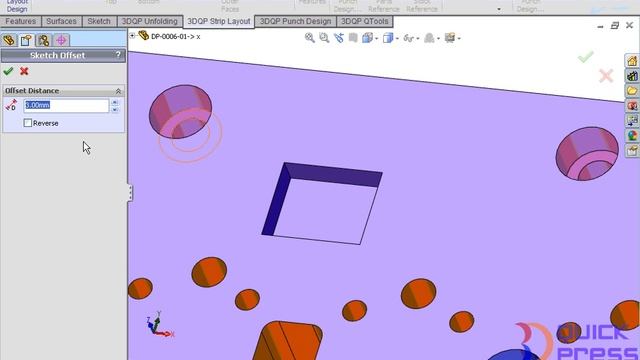Open Design Library sidebar icon
This screenshot has width=640, height=360.
(632, 76)
